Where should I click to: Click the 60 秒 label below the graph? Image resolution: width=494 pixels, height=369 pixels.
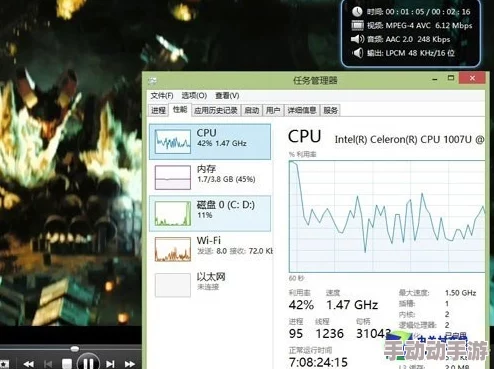(x=297, y=278)
